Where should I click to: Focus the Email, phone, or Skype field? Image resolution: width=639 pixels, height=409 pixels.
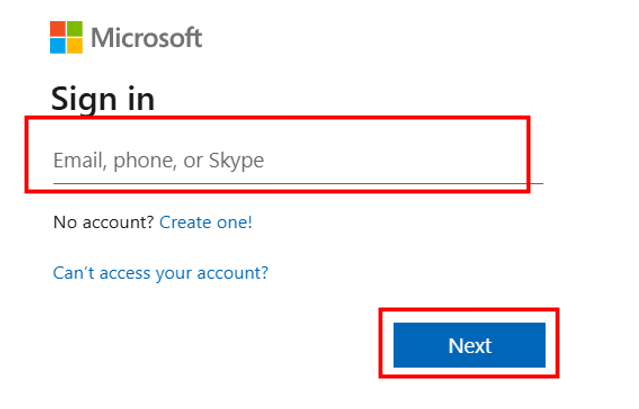[280, 160]
